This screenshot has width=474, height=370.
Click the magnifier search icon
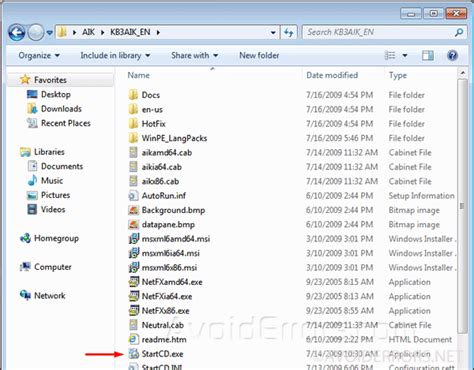pos(459,32)
